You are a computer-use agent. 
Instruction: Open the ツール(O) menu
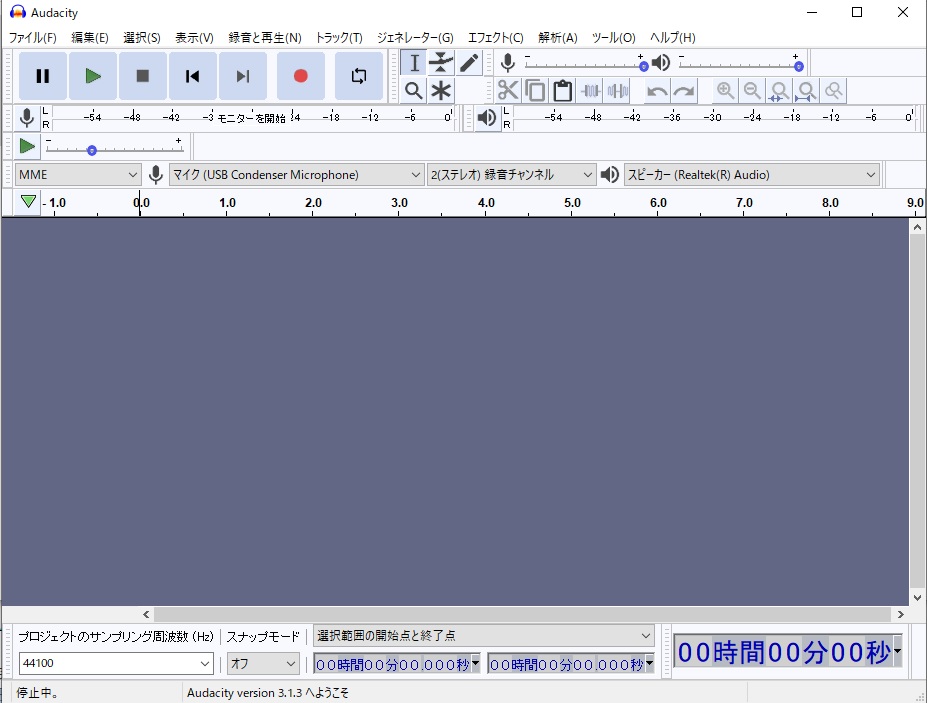coord(614,38)
